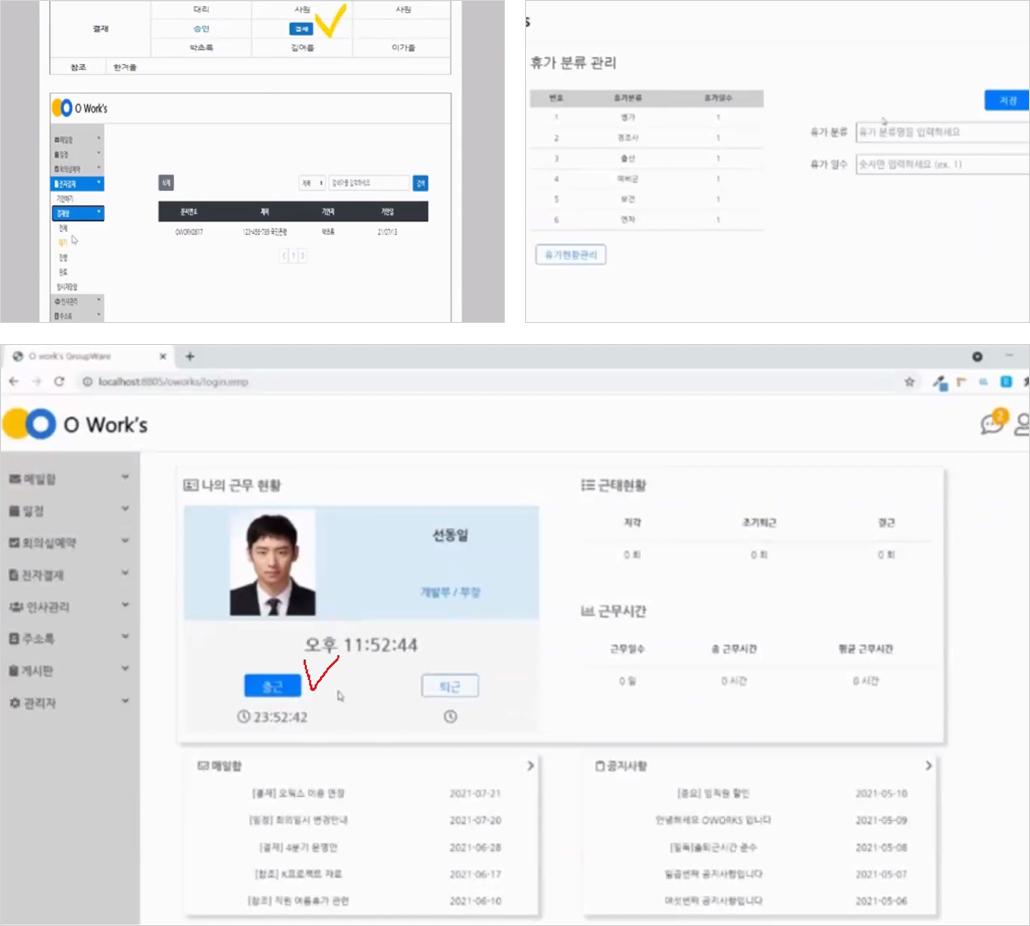The height and width of the screenshot is (926, 1030).
Task: Open a new browser tab with plus icon
Action: click(190, 357)
